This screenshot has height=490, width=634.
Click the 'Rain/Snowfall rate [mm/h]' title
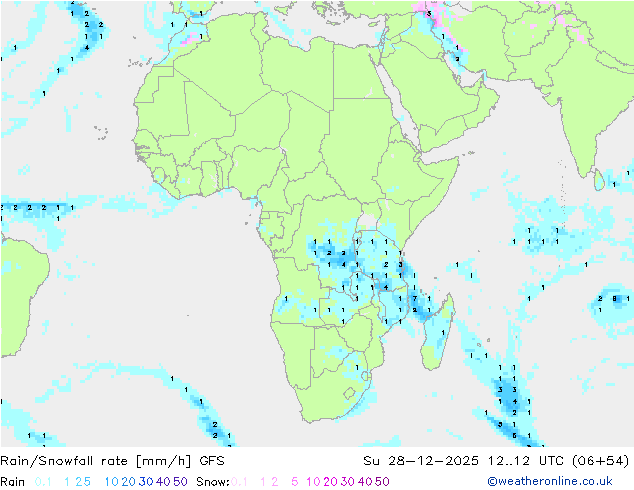tap(96, 461)
